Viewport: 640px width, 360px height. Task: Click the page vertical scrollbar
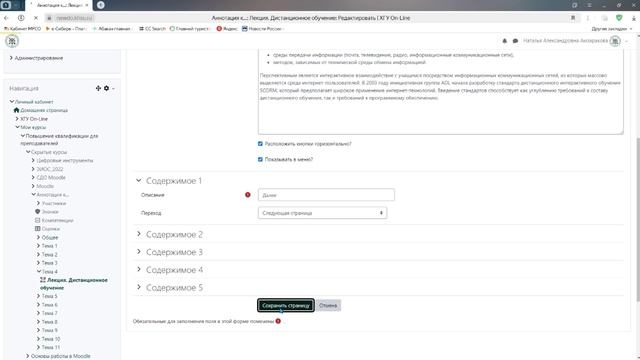(x=638, y=219)
